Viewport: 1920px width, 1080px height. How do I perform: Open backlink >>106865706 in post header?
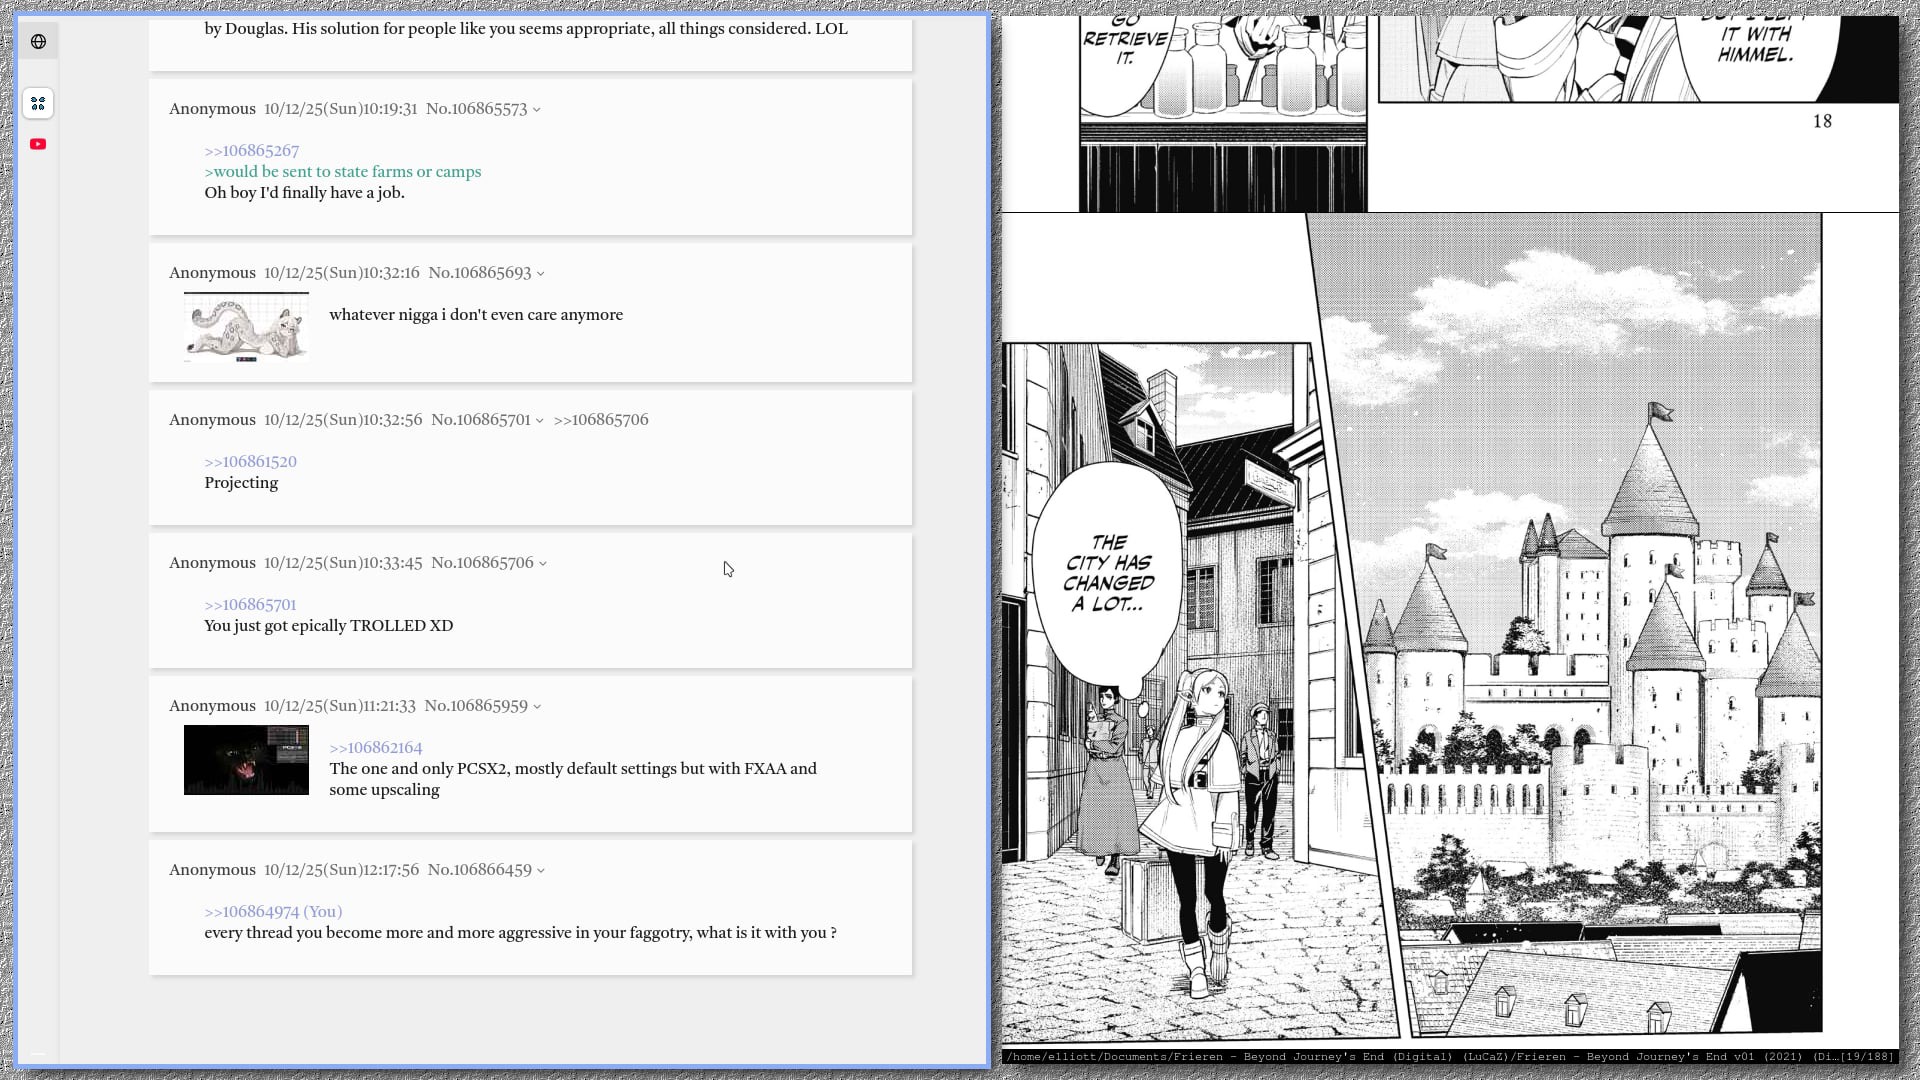[601, 420]
